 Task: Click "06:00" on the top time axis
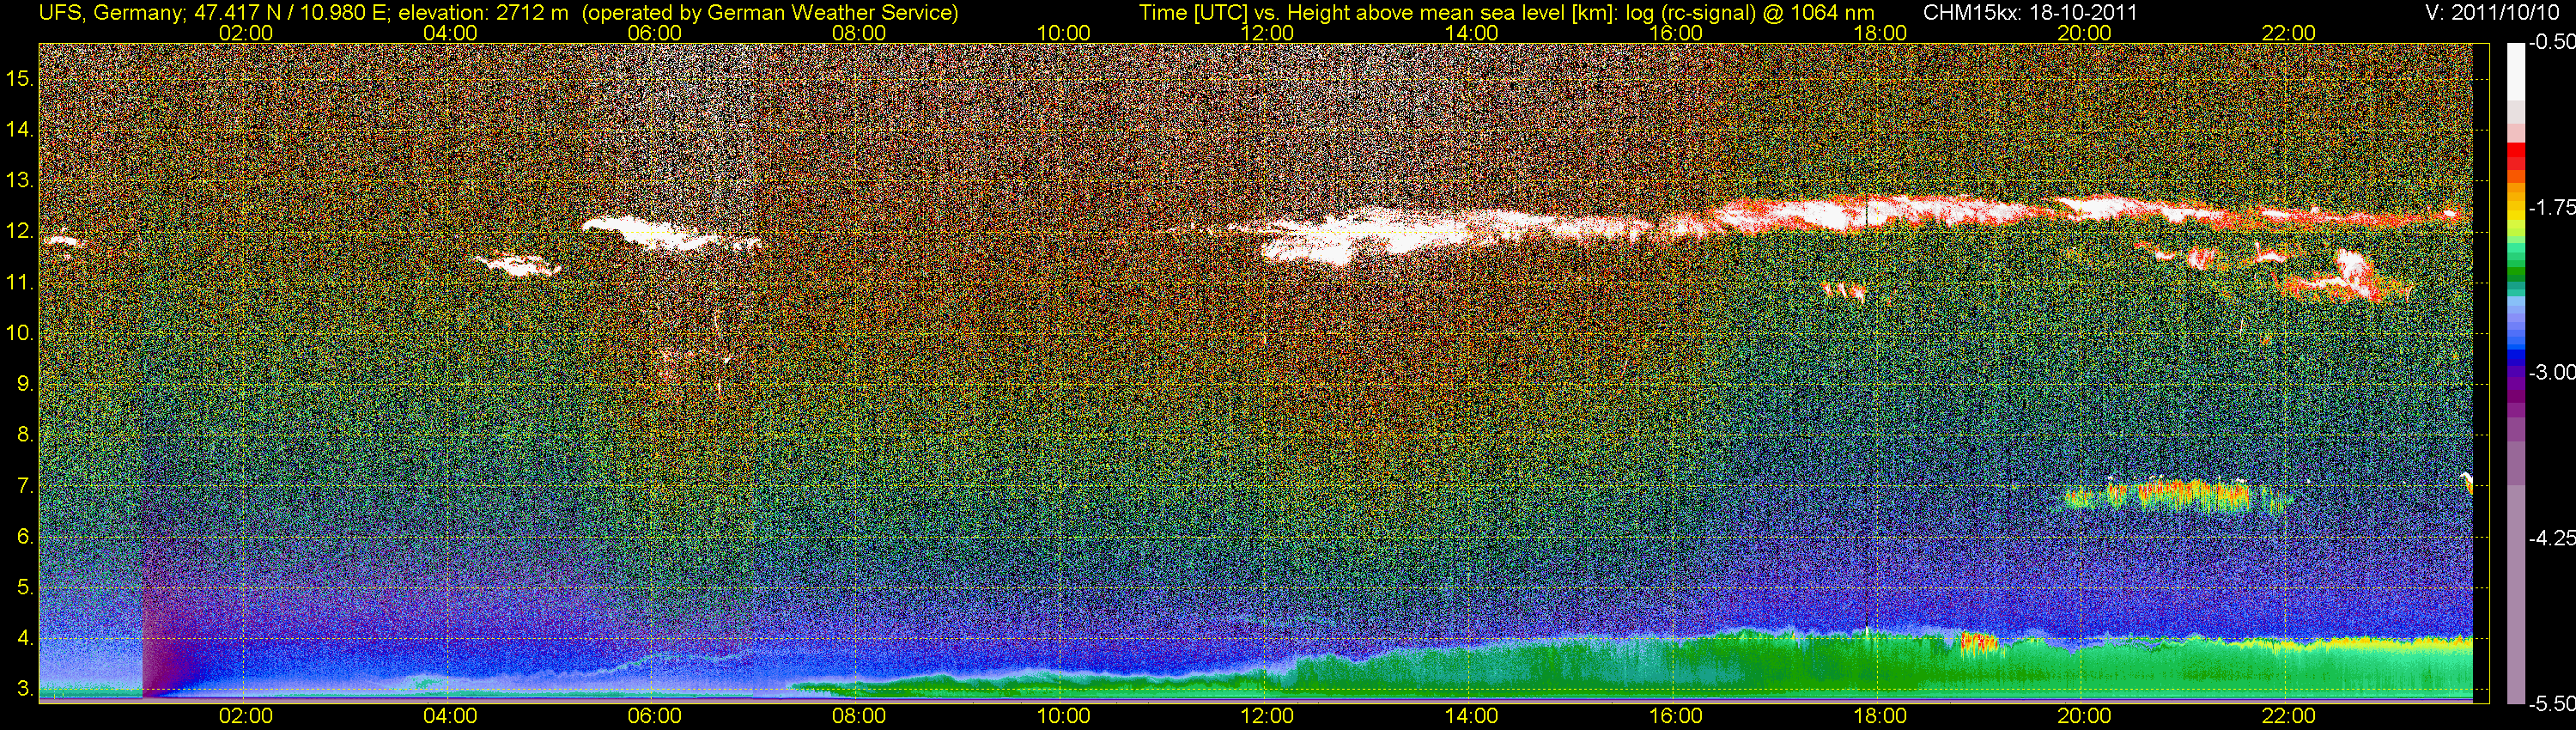pos(654,33)
